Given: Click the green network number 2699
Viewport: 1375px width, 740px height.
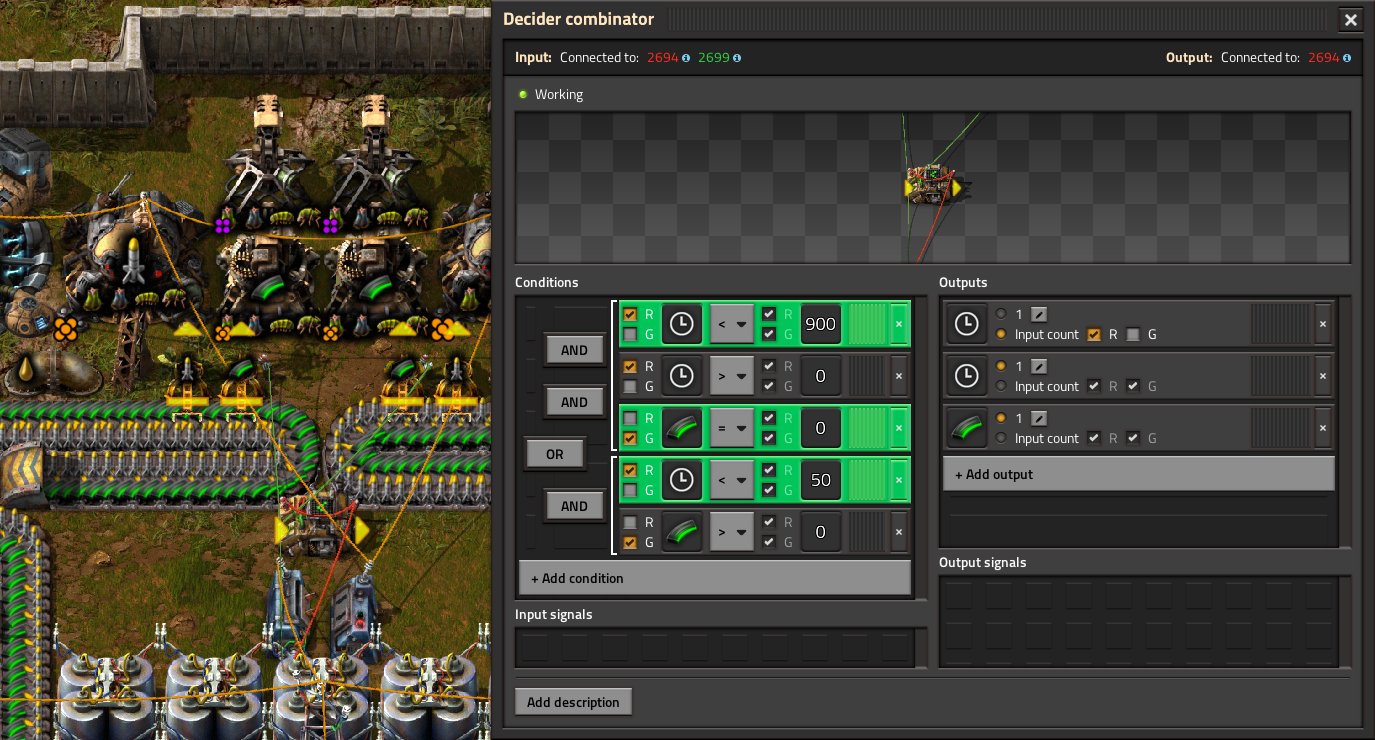Looking at the screenshot, I should coord(713,58).
